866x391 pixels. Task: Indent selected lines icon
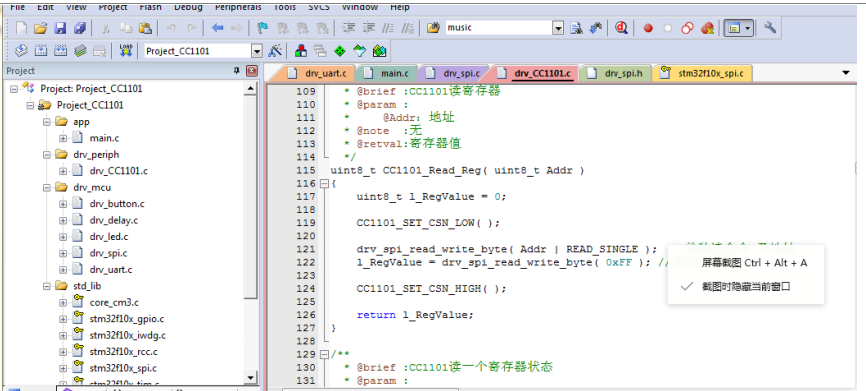pyautogui.click(x=348, y=28)
